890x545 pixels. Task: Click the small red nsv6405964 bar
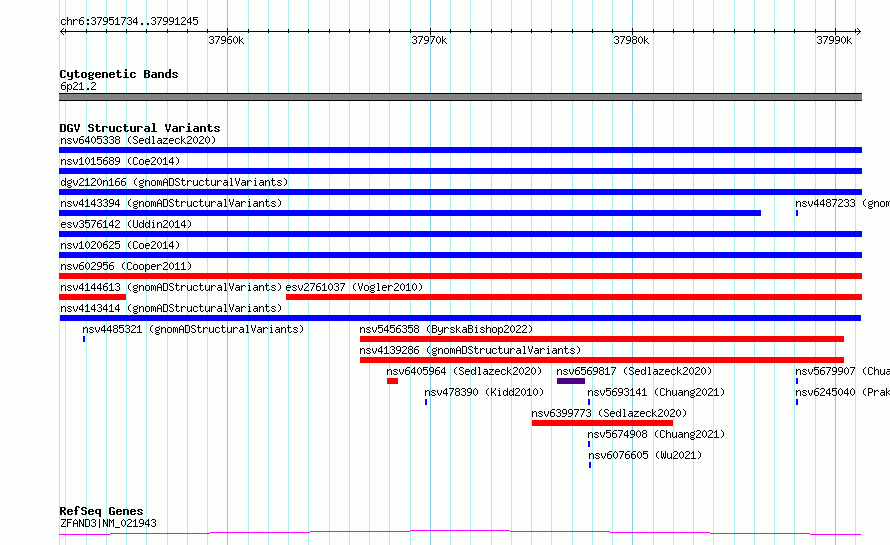point(392,381)
